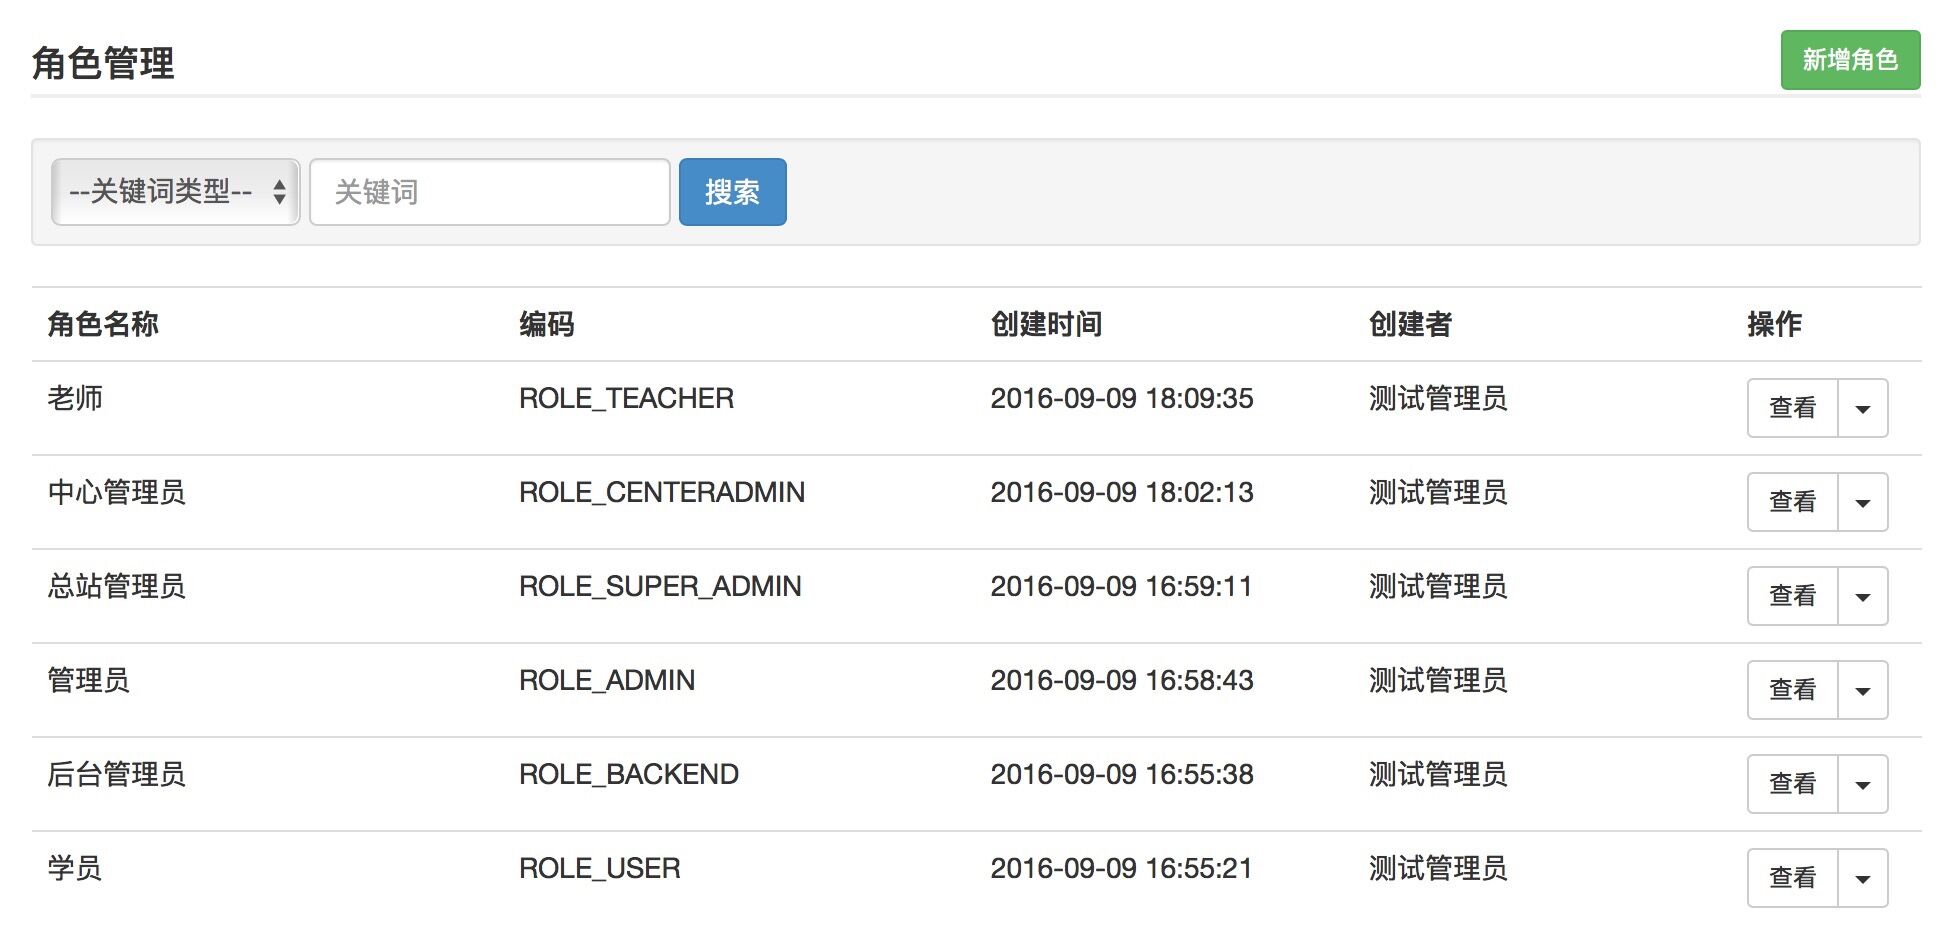Click 查看 for 中心管理员 role

[x=1792, y=502]
